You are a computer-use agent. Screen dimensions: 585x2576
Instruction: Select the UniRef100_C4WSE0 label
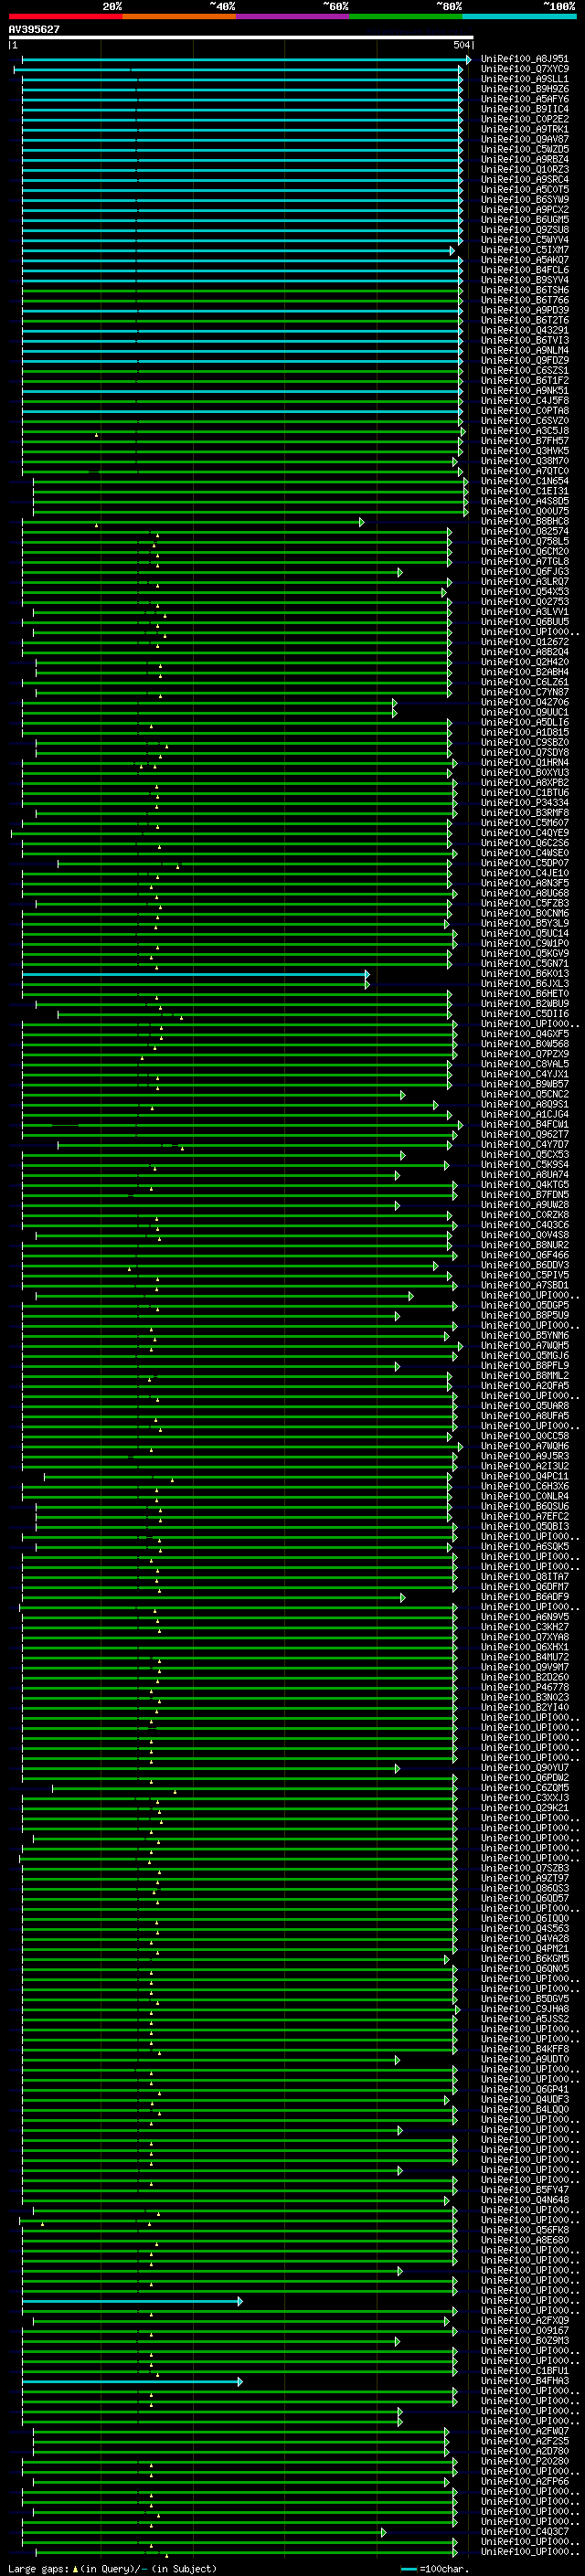524,853
